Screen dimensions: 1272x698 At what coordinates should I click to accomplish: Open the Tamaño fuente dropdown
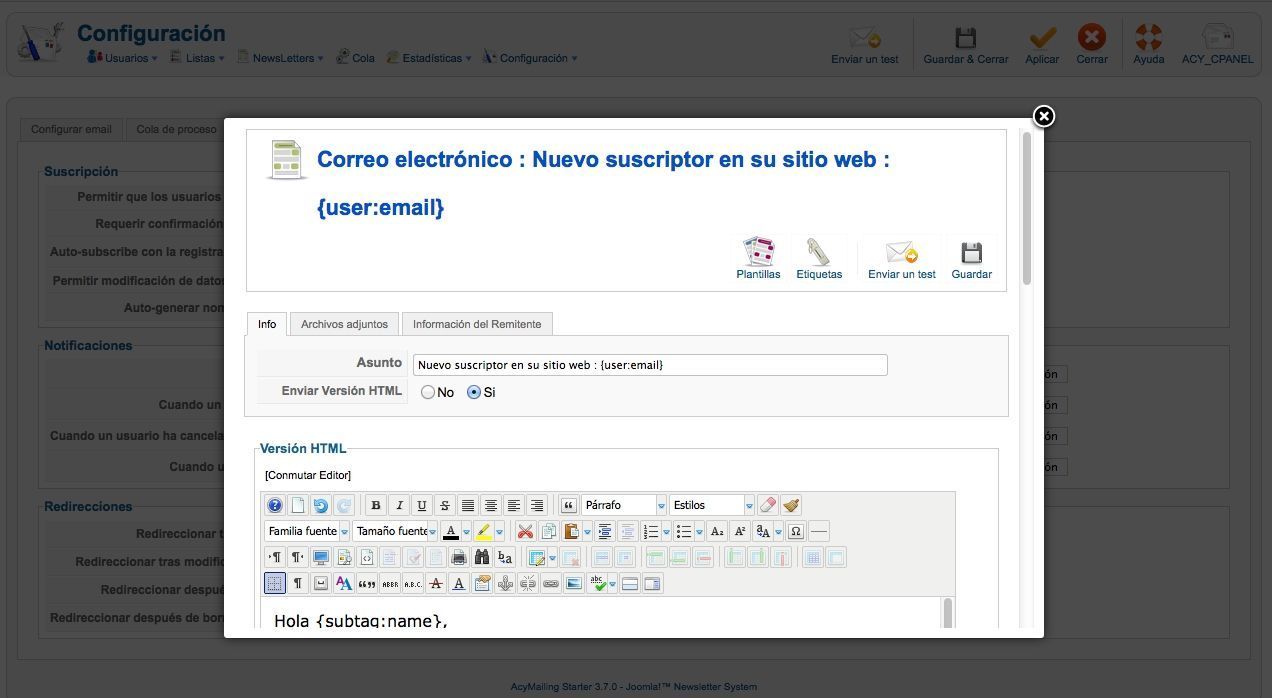(395, 531)
